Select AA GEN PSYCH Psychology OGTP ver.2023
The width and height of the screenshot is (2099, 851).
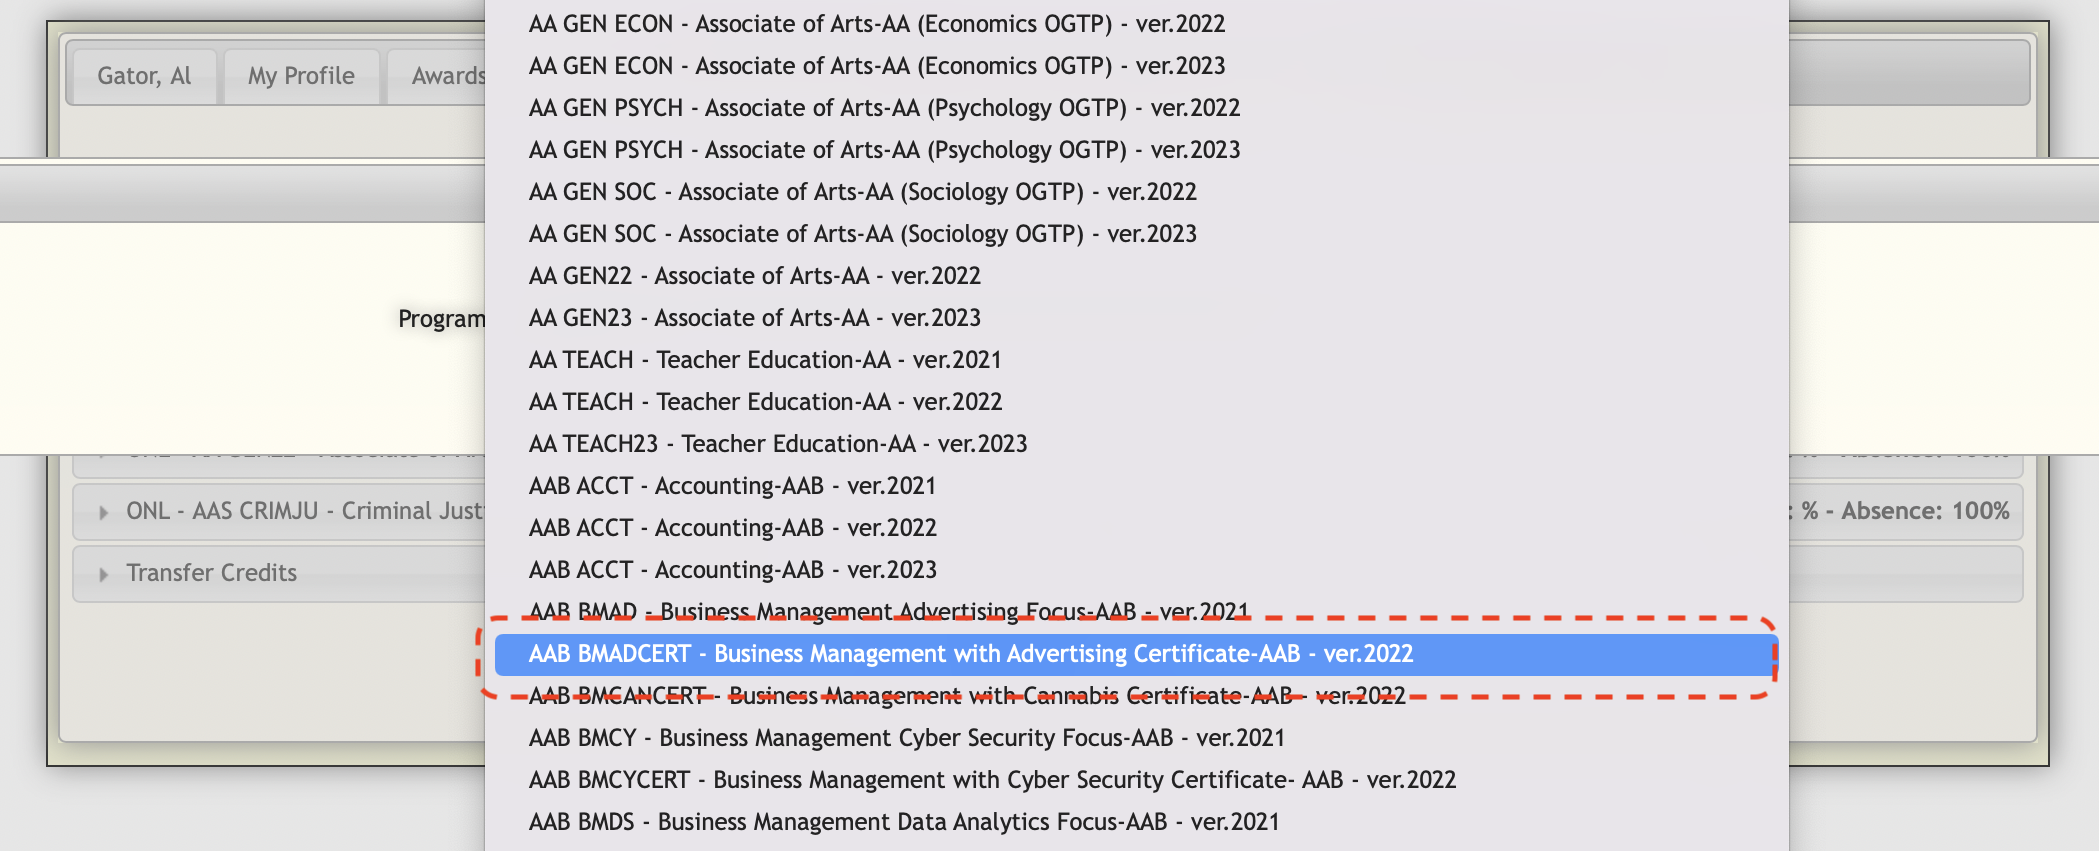(884, 150)
